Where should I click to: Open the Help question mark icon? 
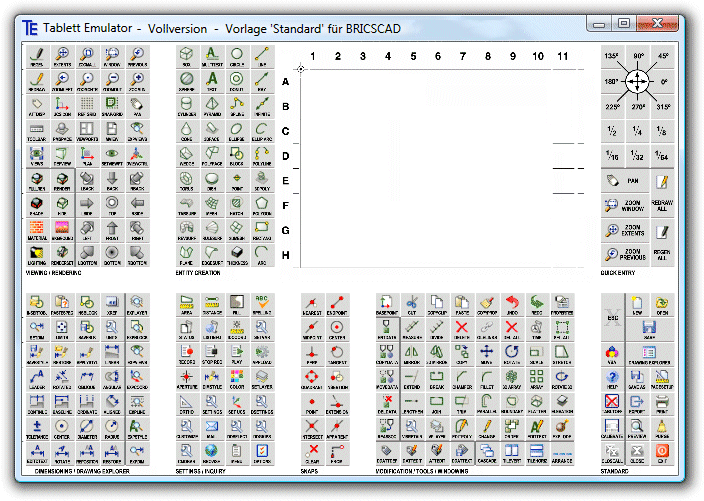pos(612,379)
